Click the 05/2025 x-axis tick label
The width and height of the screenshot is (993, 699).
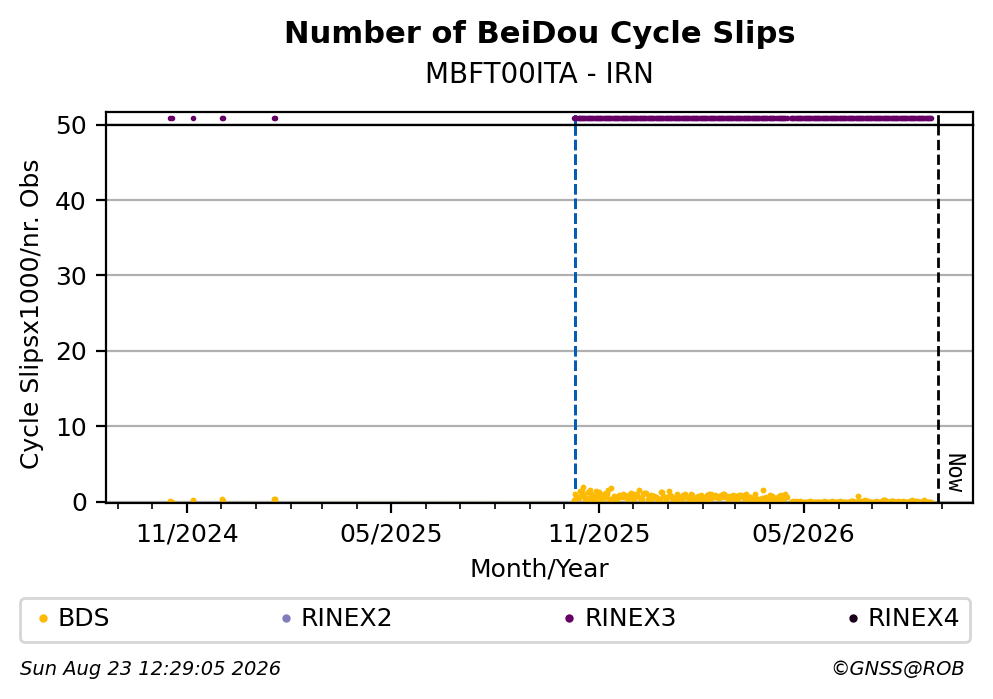391,534
